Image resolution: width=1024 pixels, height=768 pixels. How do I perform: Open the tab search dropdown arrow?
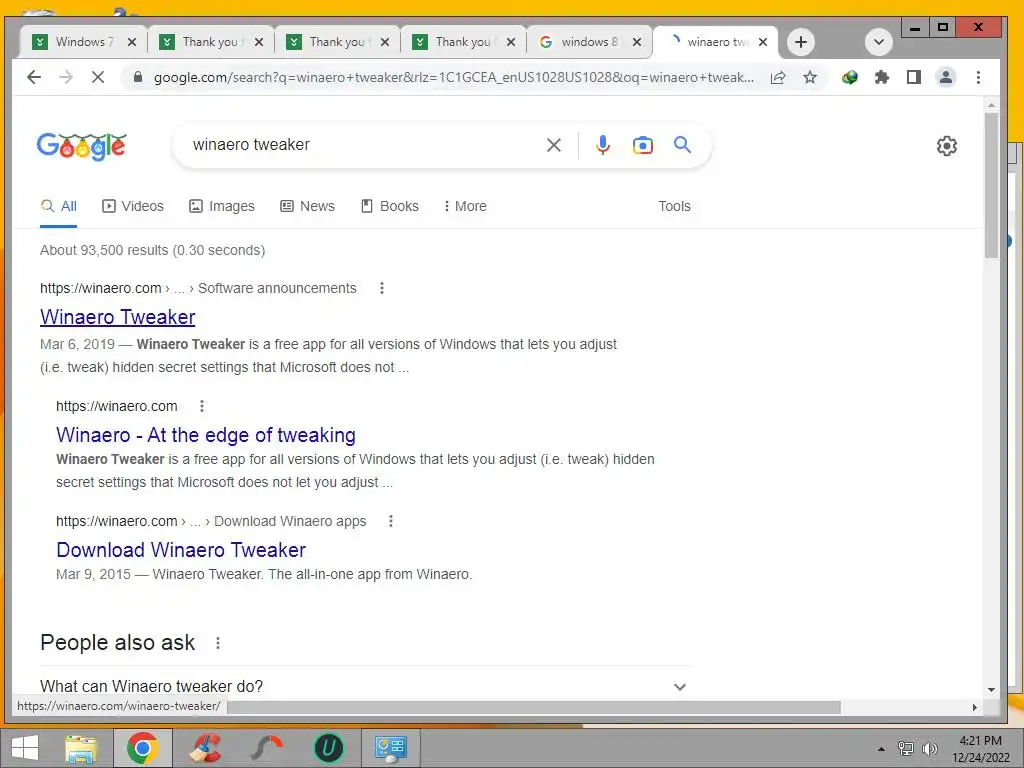(879, 42)
